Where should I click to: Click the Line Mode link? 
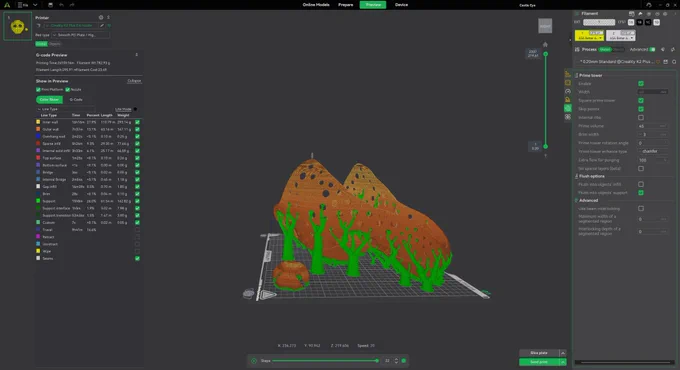click(123, 109)
